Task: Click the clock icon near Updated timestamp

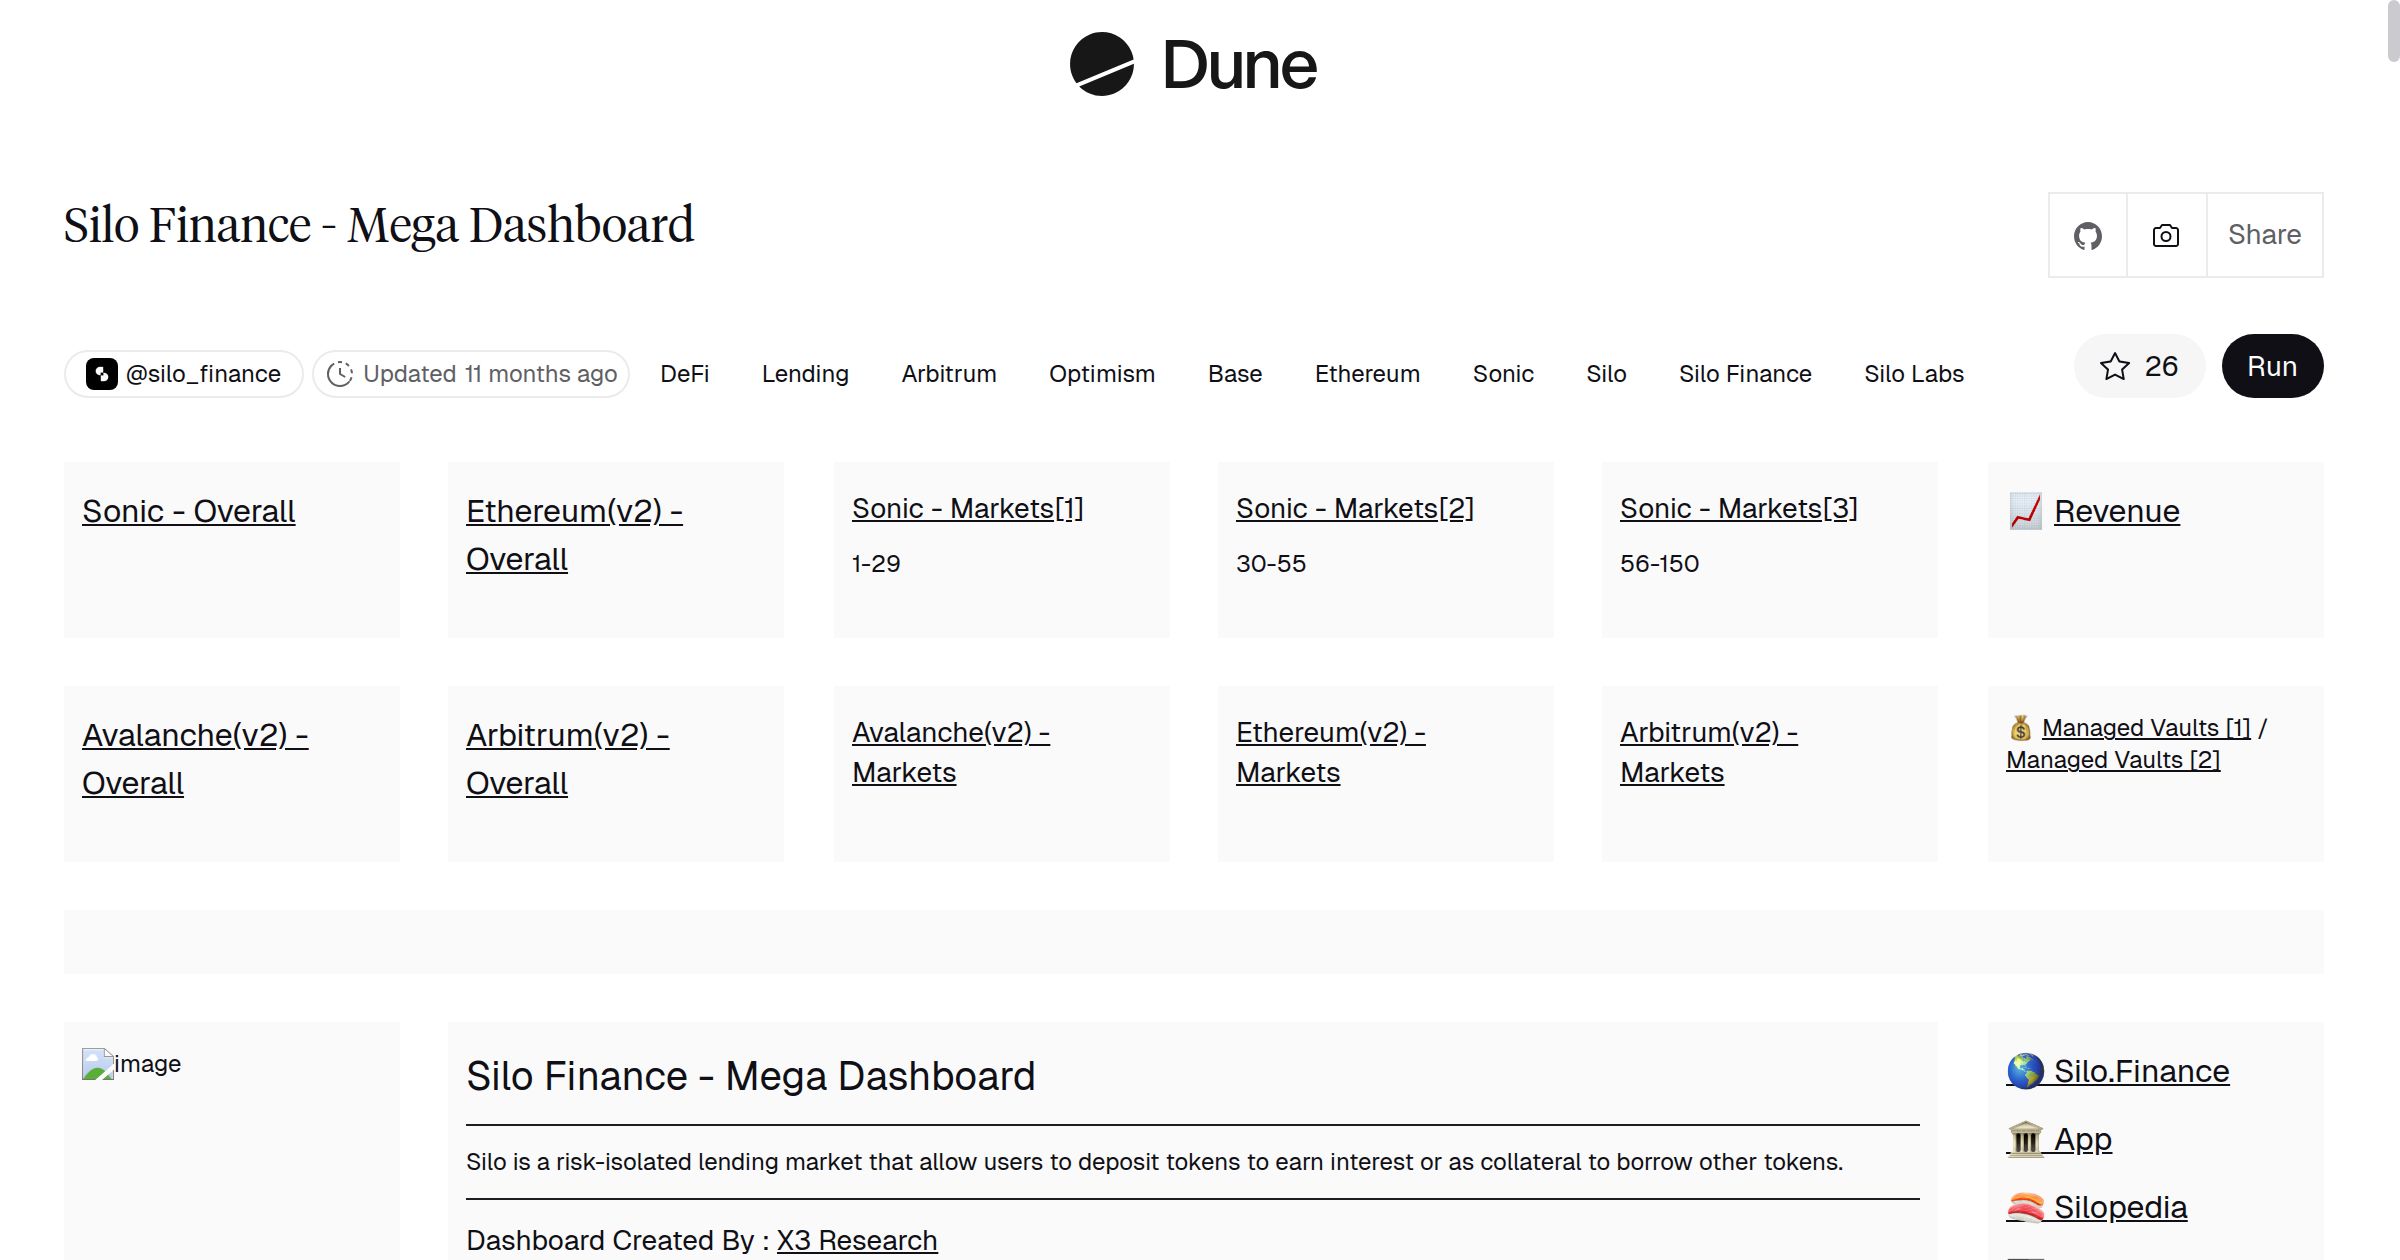Action: click(x=341, y=373)
